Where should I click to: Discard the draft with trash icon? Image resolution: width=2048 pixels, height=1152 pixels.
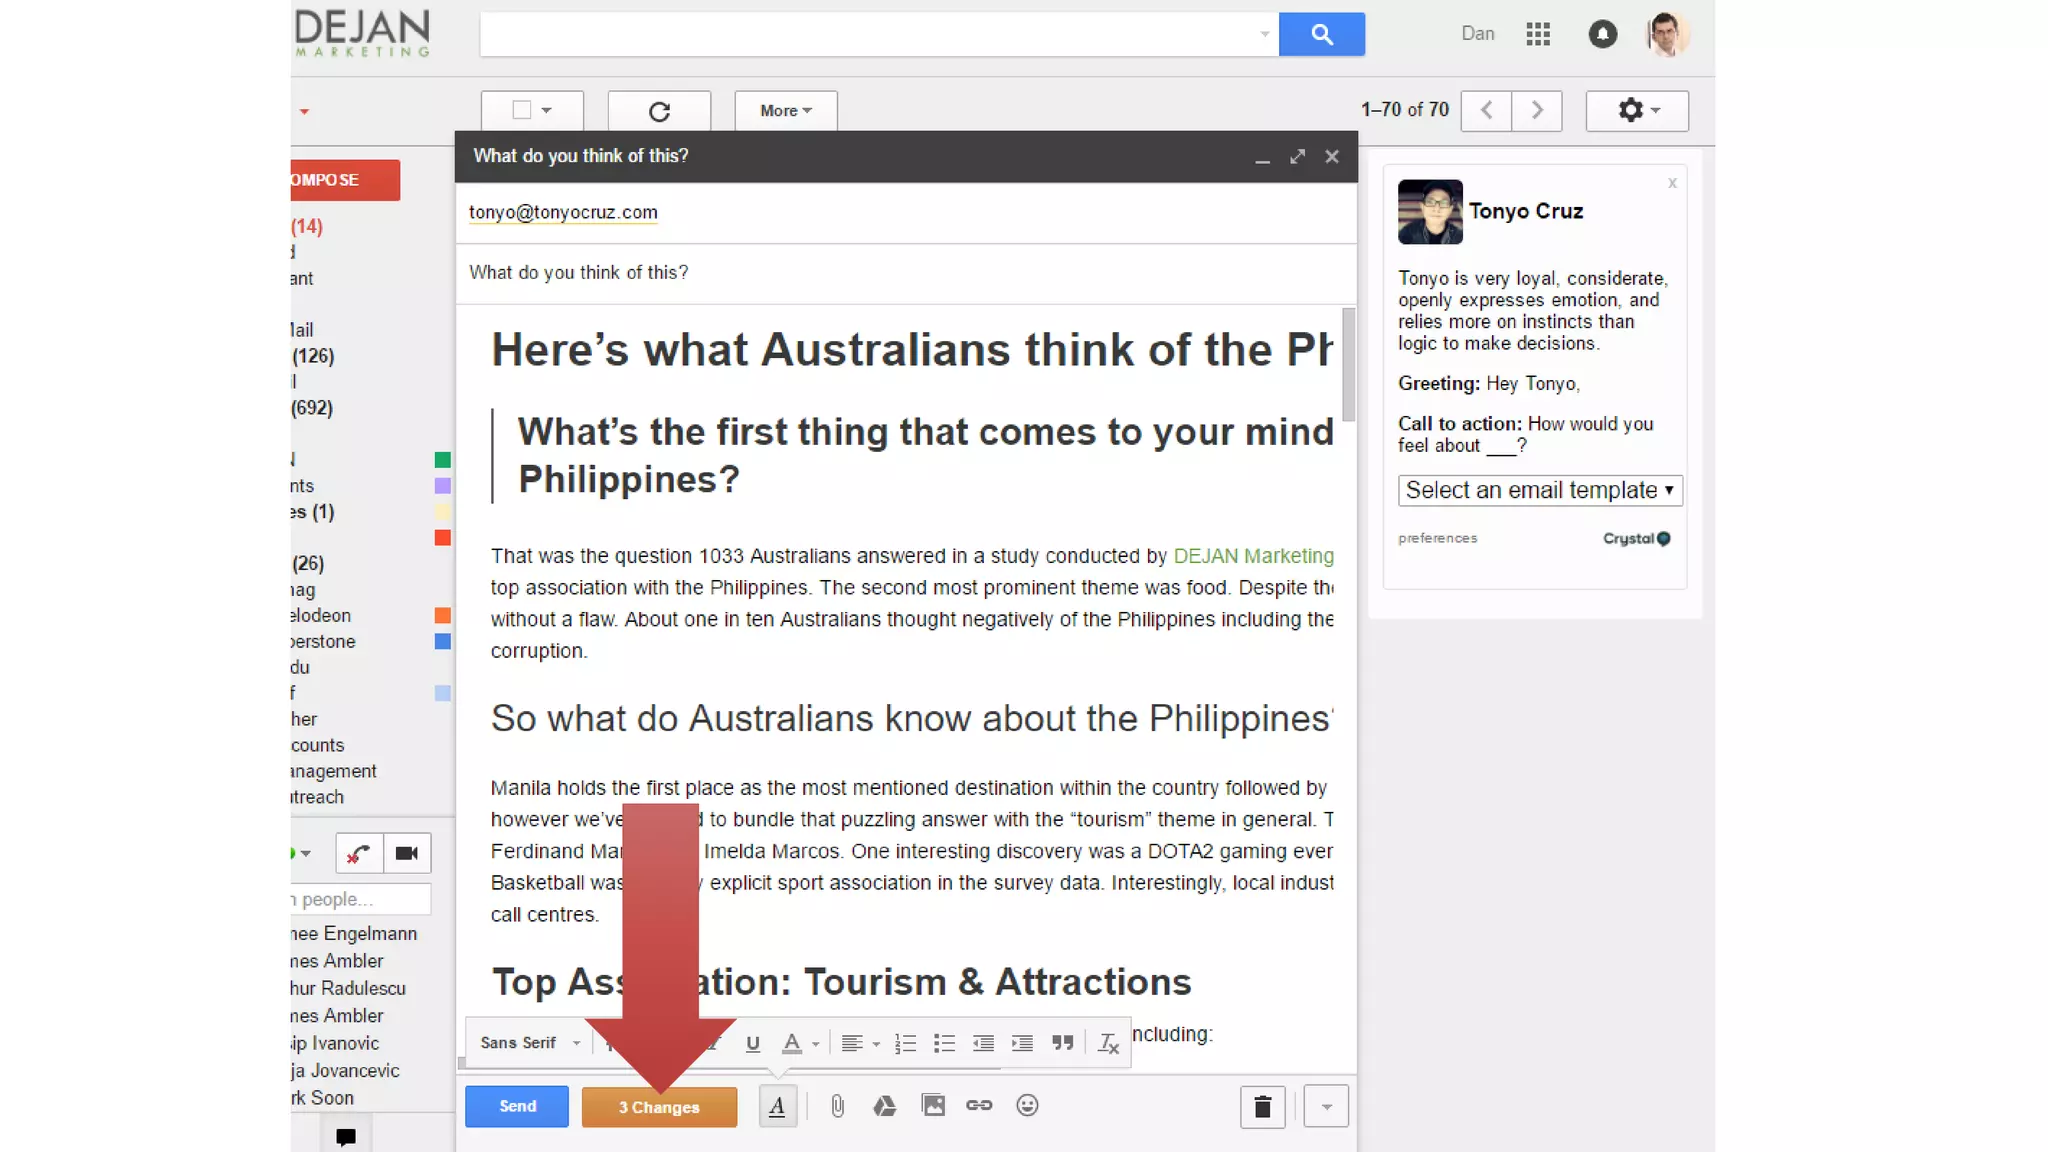click(x=1262, y=1107)
